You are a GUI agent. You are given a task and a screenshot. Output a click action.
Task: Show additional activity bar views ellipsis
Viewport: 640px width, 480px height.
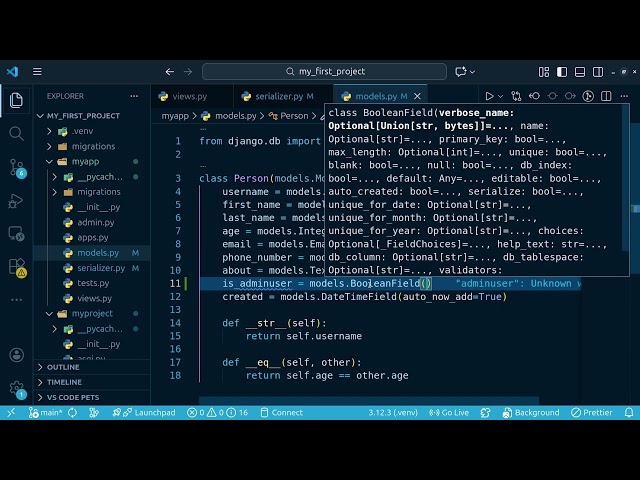pos(16,300)
